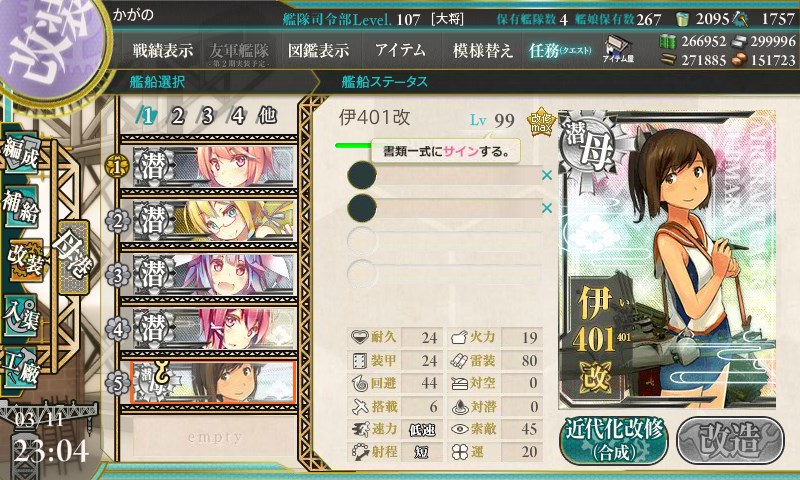800x480 pixels.
Task: Open the 図鑑表示 encyclopedia menu
Action: 318,50
